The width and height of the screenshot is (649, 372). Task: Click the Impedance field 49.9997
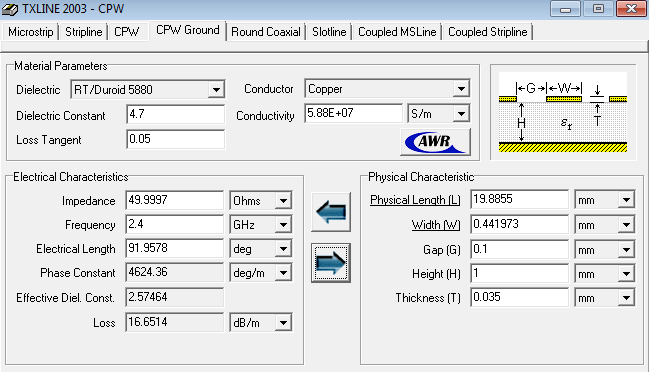(x=175, y=200)
